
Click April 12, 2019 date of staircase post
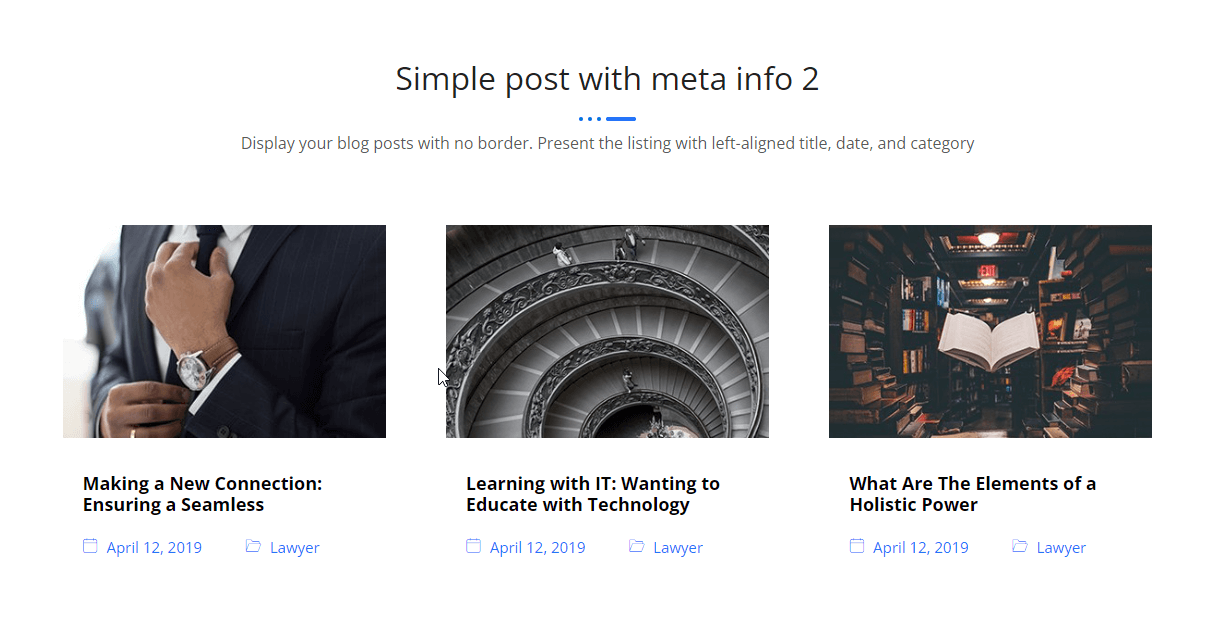point(537,548)
